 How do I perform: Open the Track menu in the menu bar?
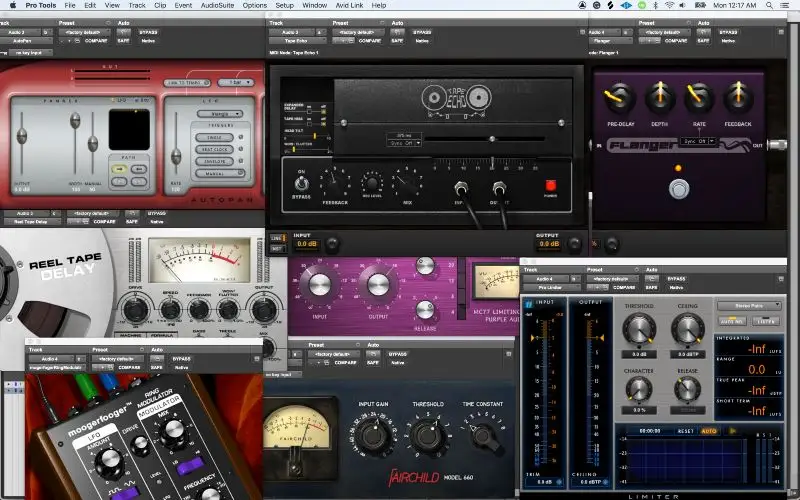tap(136, 5)
